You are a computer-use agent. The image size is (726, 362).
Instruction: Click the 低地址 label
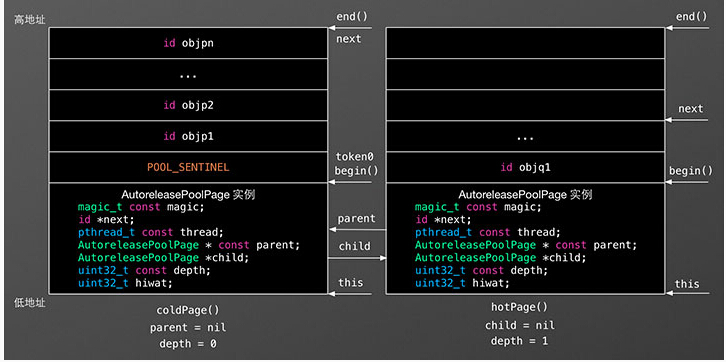tap(30, 303)
